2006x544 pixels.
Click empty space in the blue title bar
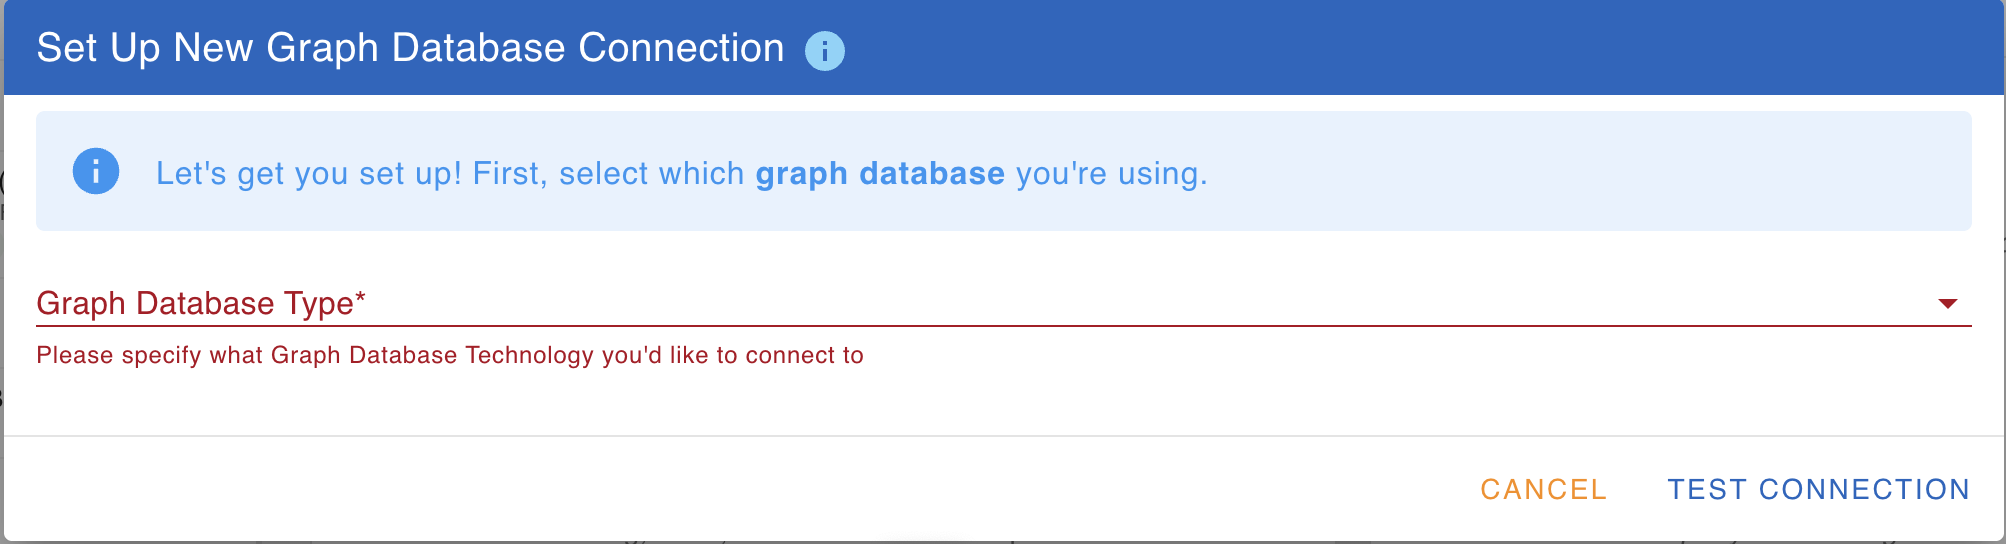point(1400,48)
